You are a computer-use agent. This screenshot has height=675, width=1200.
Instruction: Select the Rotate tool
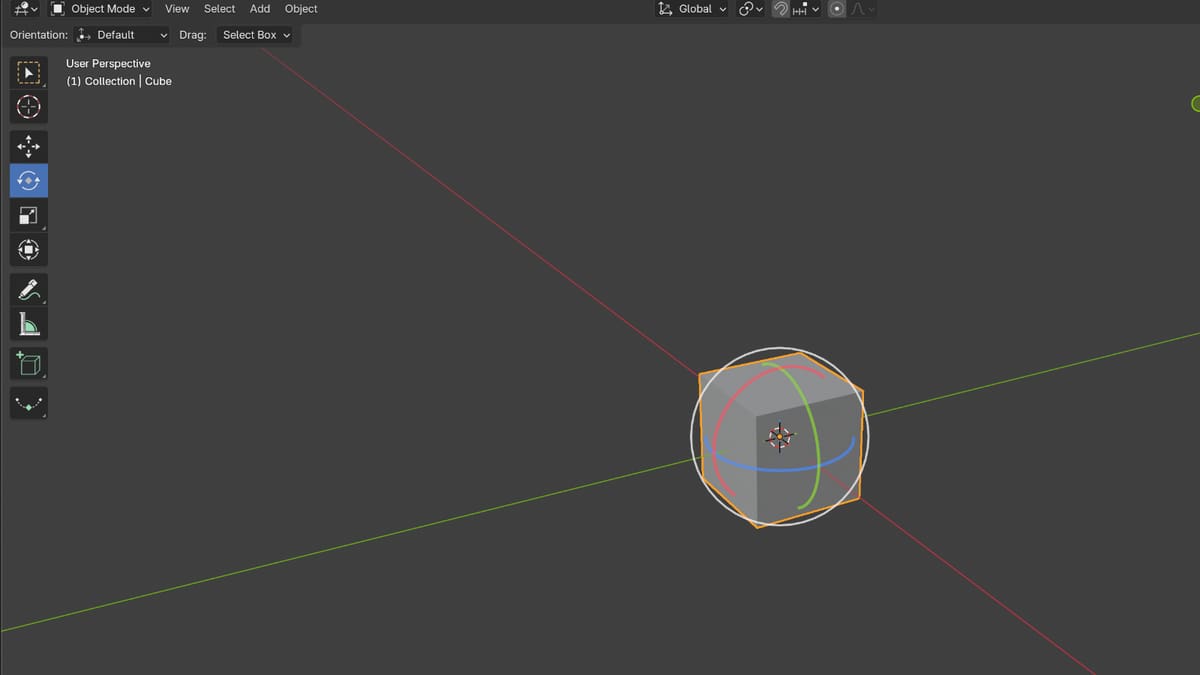[x=29, y=181]
